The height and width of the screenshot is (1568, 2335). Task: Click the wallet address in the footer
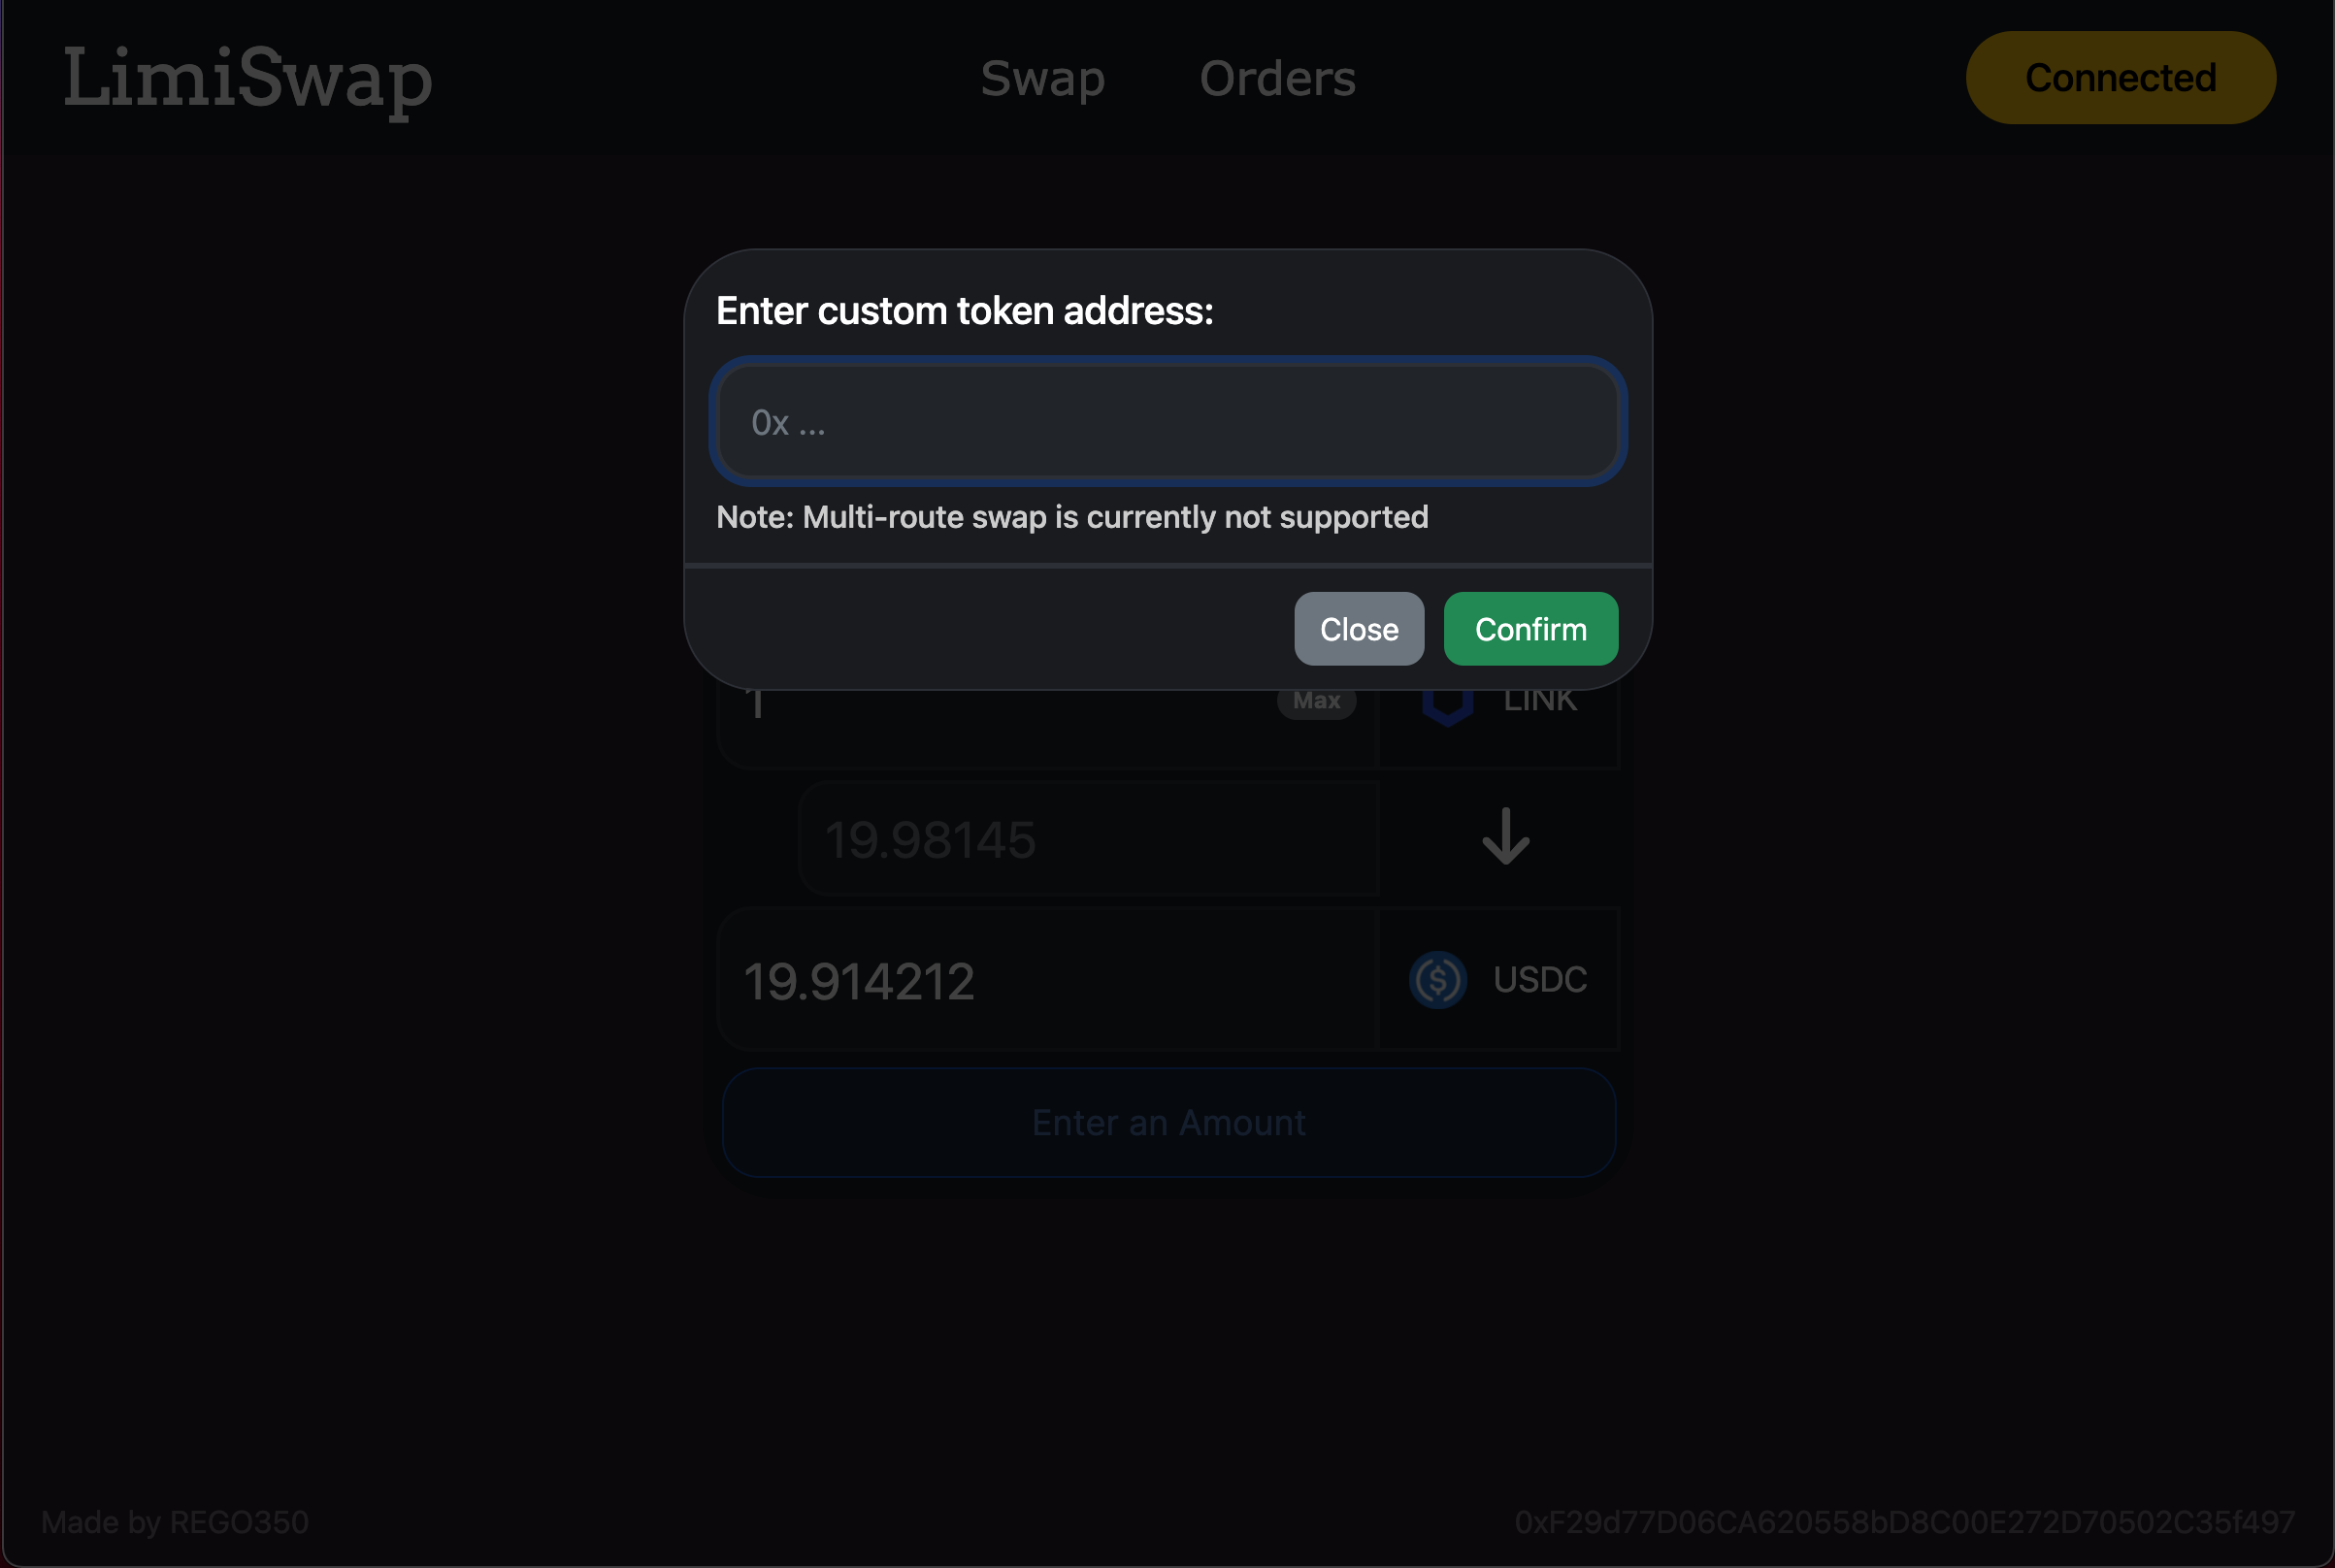pyautogui.click(x=1904, y=1522)
